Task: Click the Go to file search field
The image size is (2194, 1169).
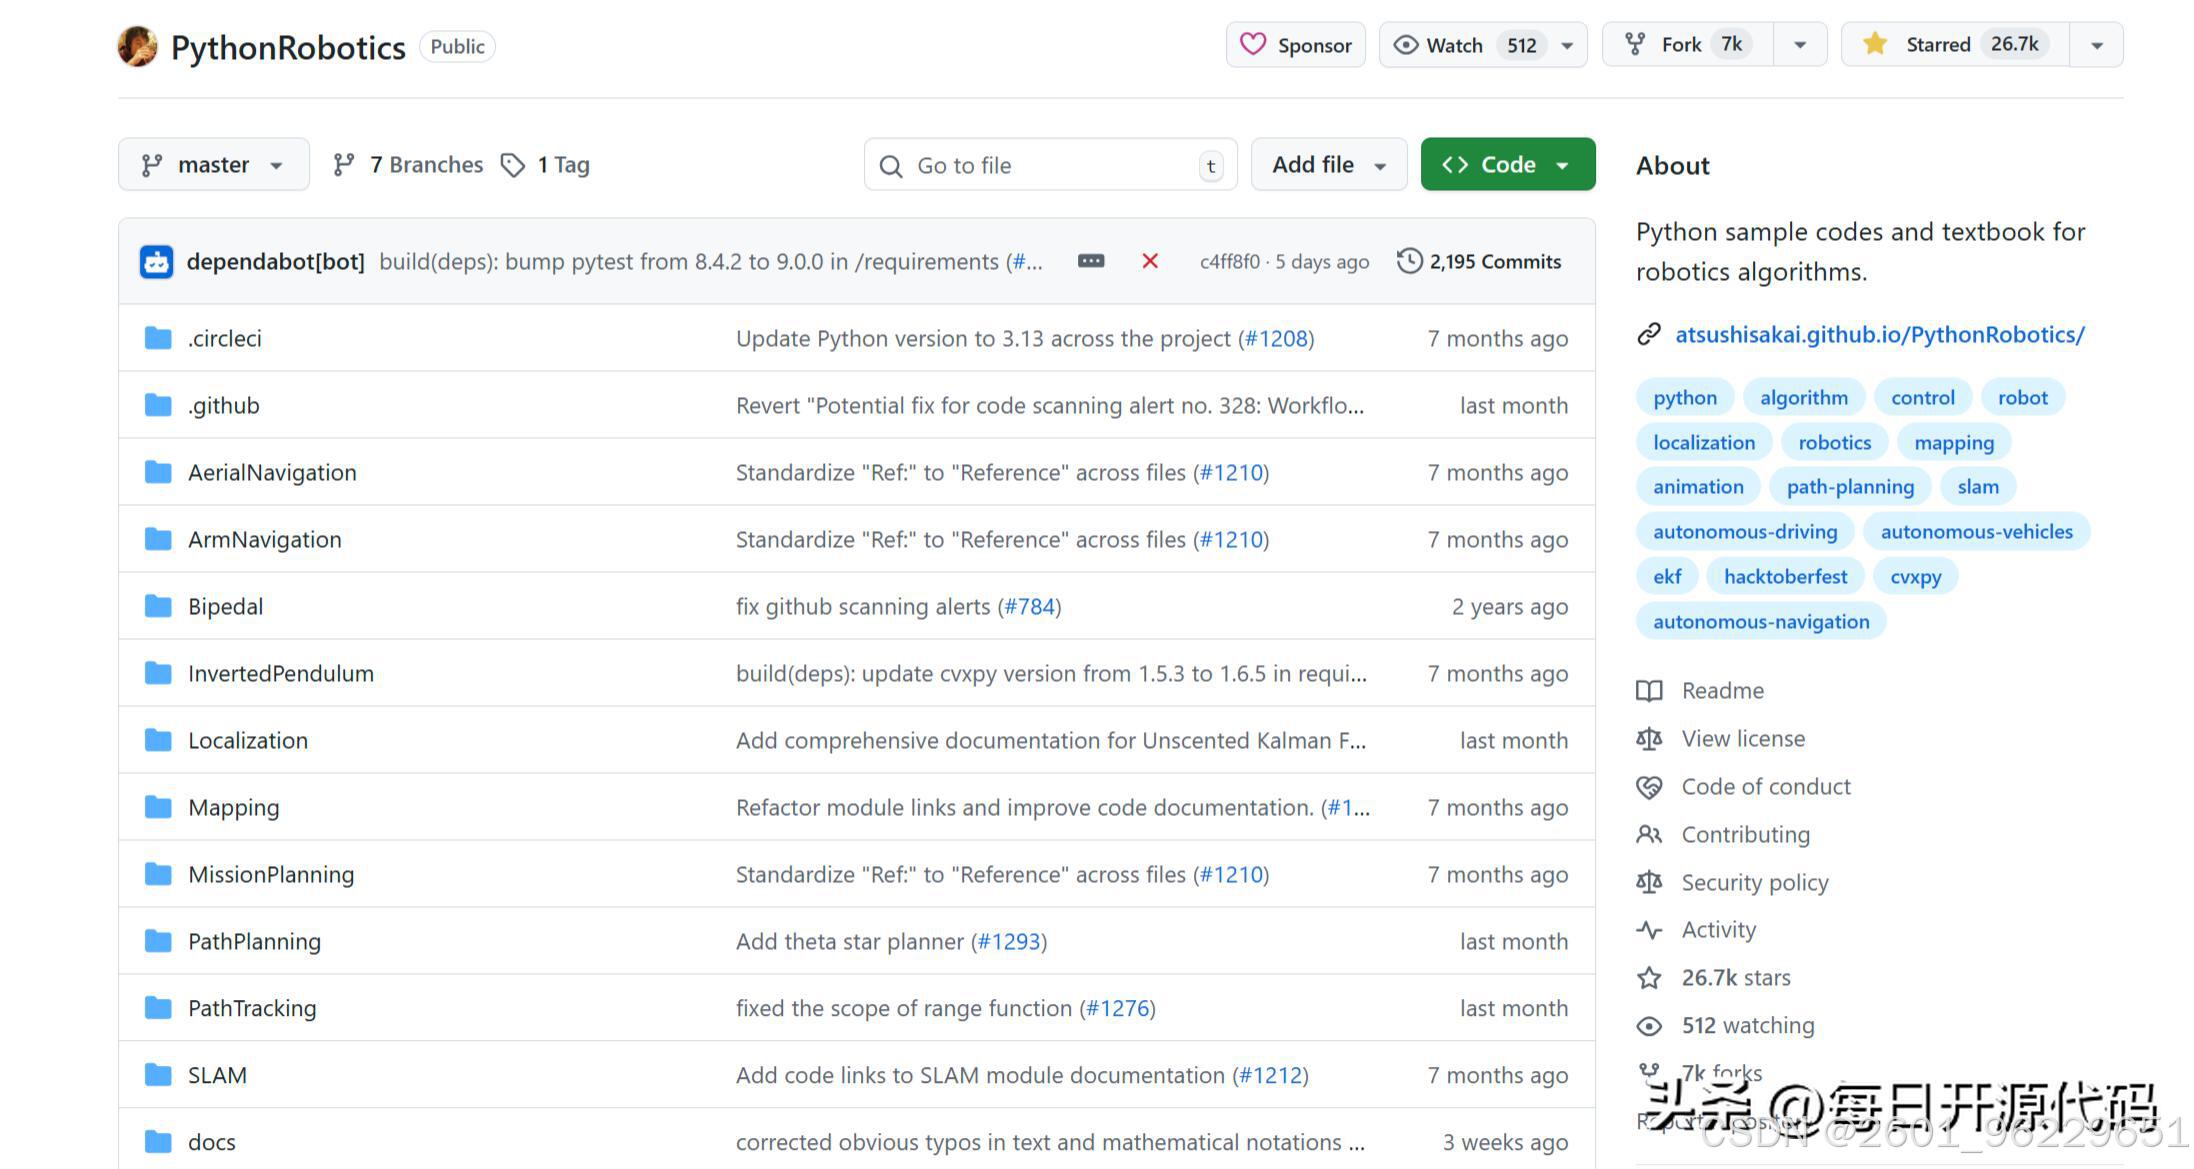Action: coord(1050,165)
